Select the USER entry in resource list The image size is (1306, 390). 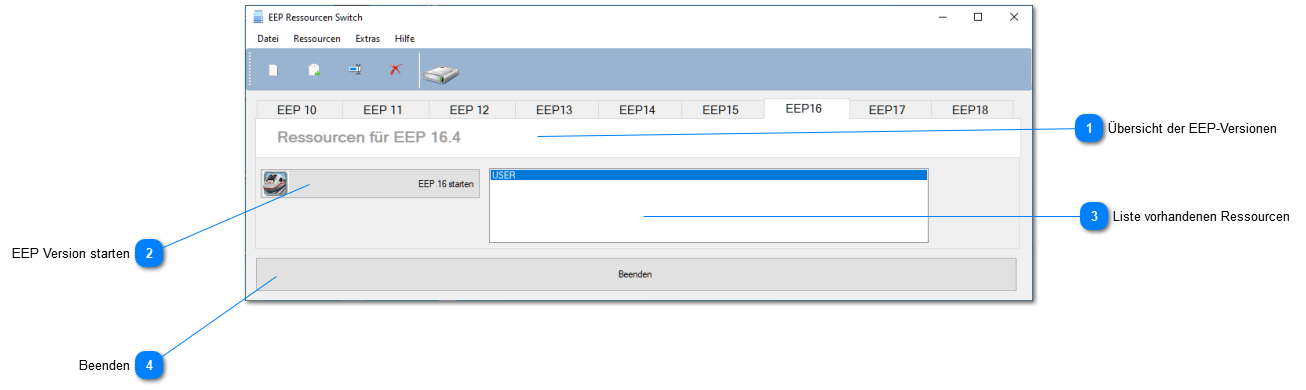(x=708, y=175)
